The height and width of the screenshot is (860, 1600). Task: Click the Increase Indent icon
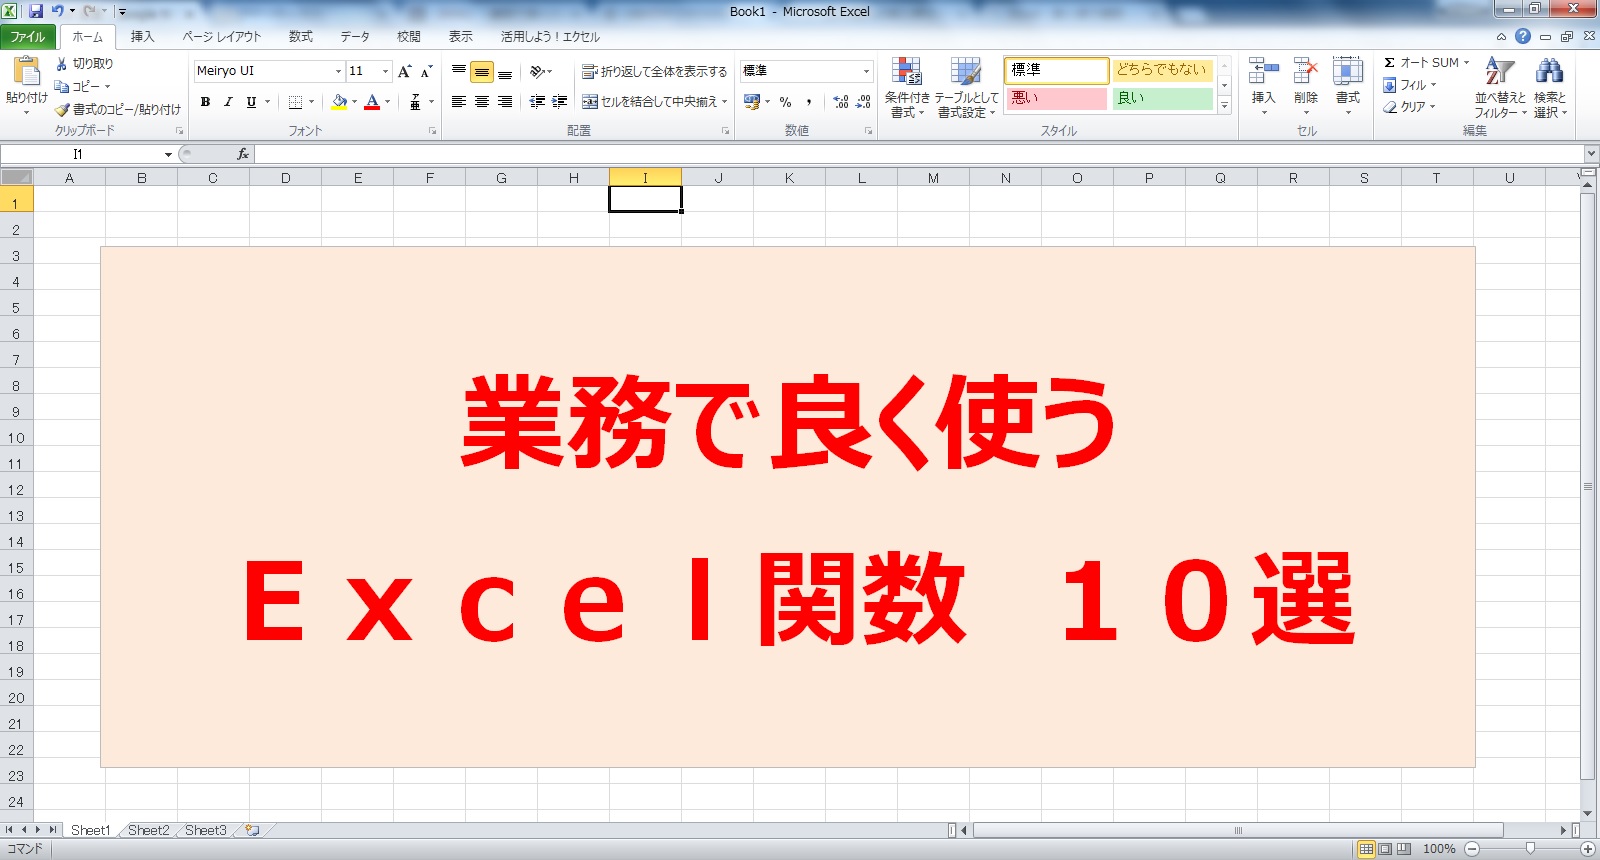click(560, 102)
